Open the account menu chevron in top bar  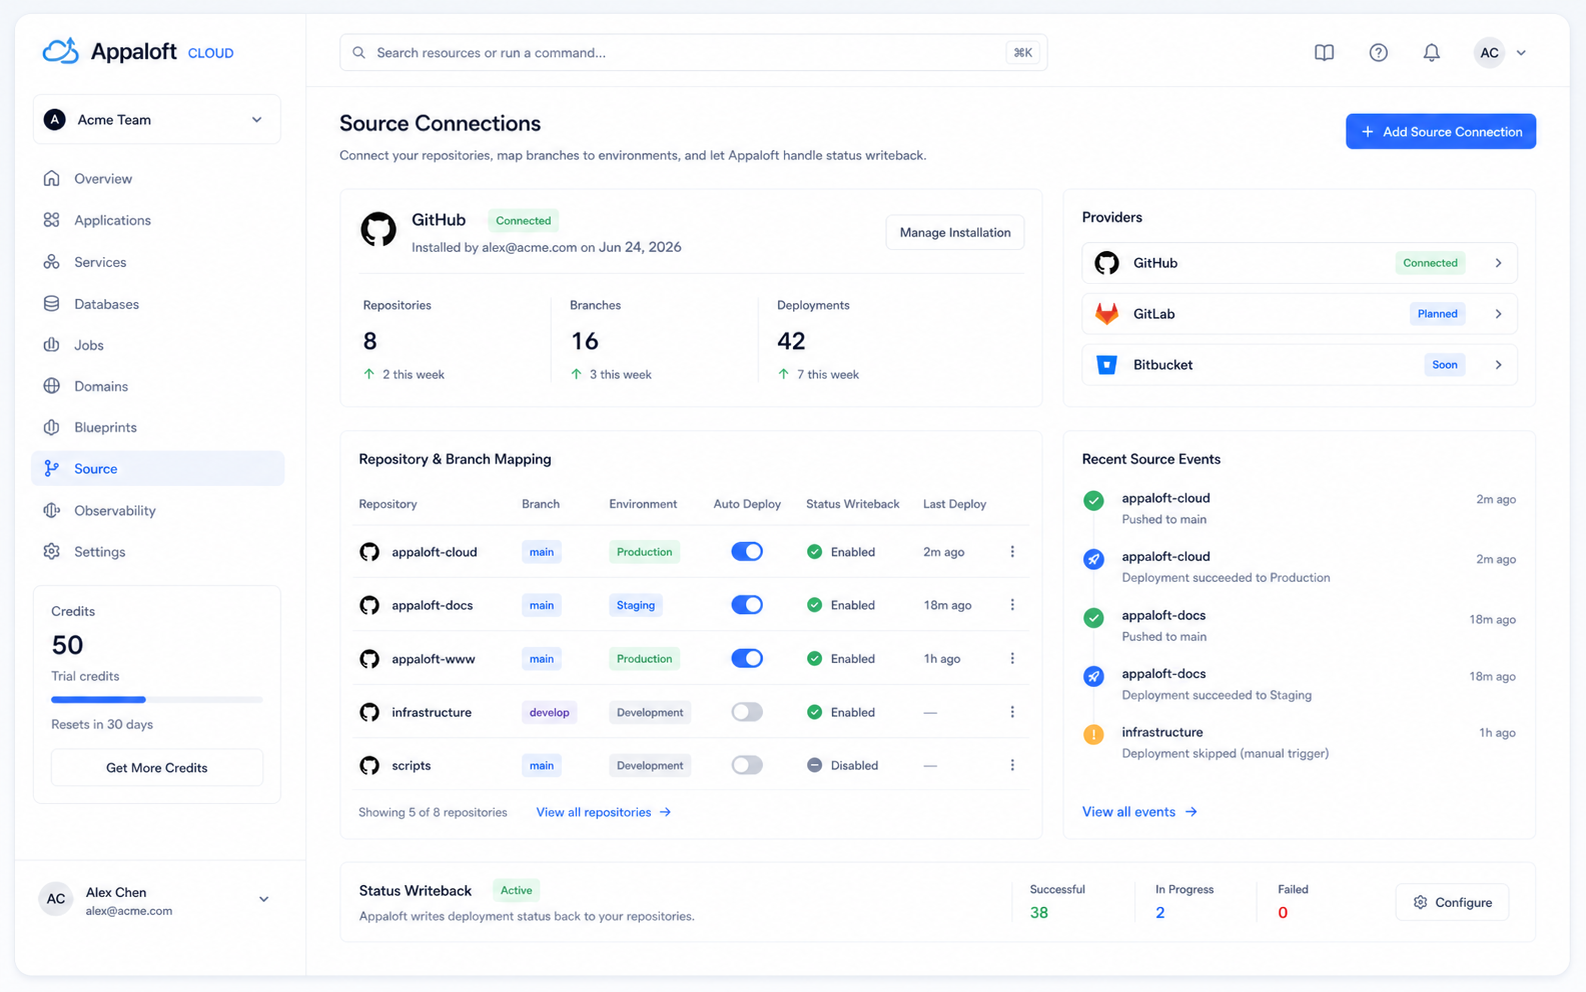(1521, 53)
